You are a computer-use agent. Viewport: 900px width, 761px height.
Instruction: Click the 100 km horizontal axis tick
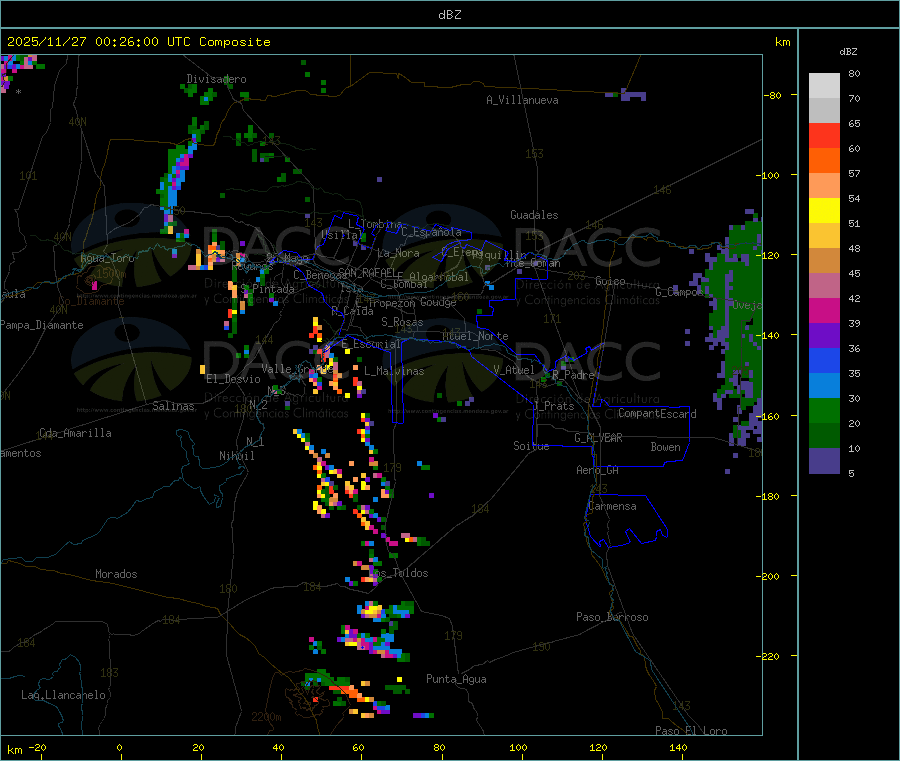pyautogui.click(x=518, y=747)
